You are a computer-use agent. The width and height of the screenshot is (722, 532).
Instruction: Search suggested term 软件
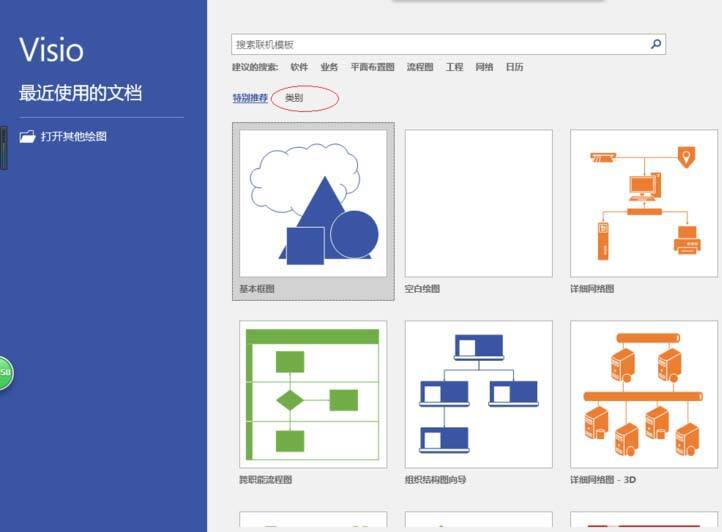299,67
